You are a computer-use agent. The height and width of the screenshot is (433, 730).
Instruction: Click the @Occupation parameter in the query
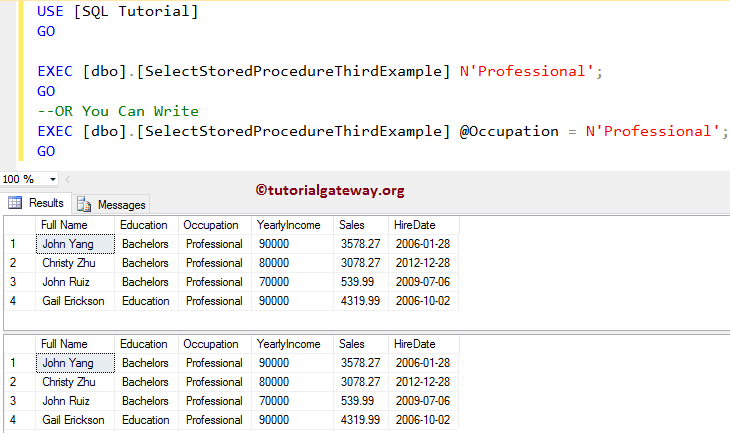click(509, 131)
